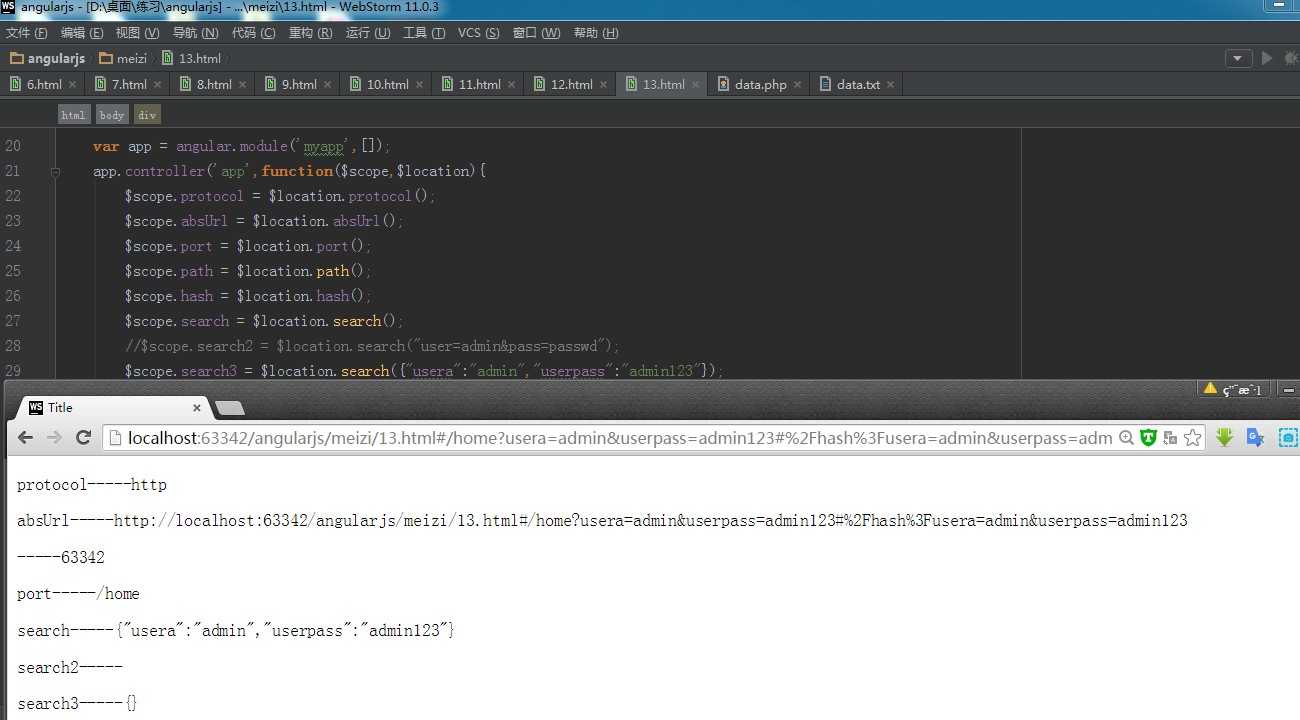Click the browser address bar URL
The width and height of the screenshot is (1300, 720).
pyautogui.click(x=620, y=438)
